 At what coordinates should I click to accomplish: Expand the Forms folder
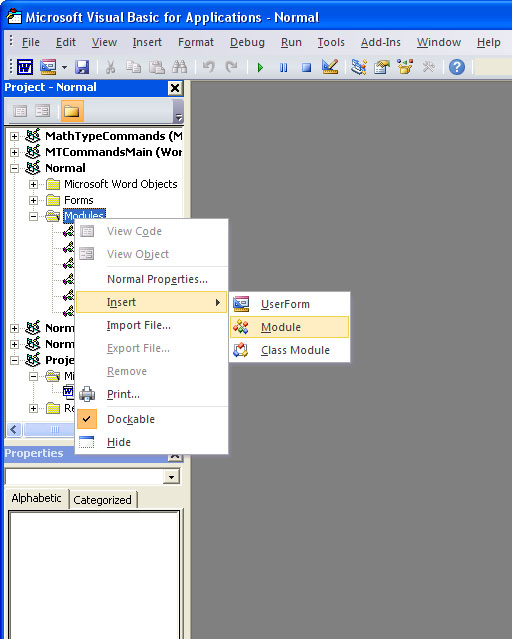(x=33, y=201)
